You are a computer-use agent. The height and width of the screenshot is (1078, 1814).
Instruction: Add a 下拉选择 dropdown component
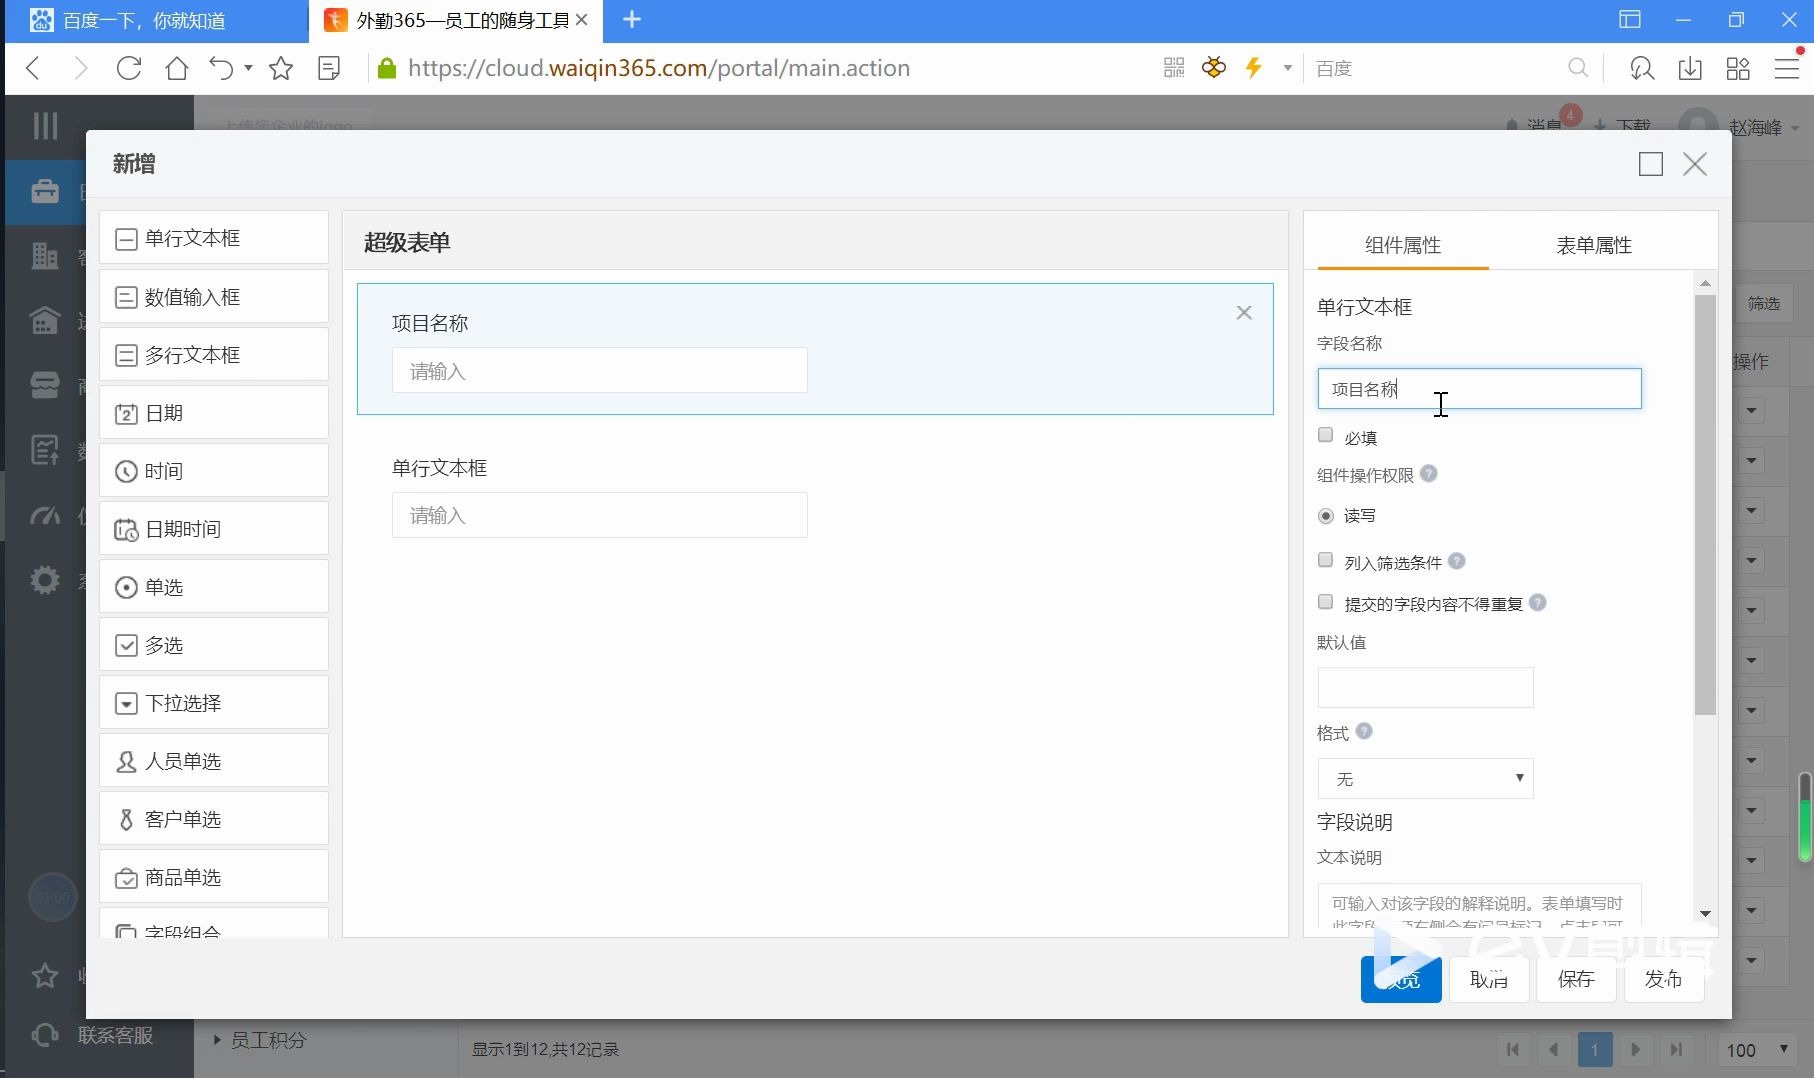pos(214,702)
